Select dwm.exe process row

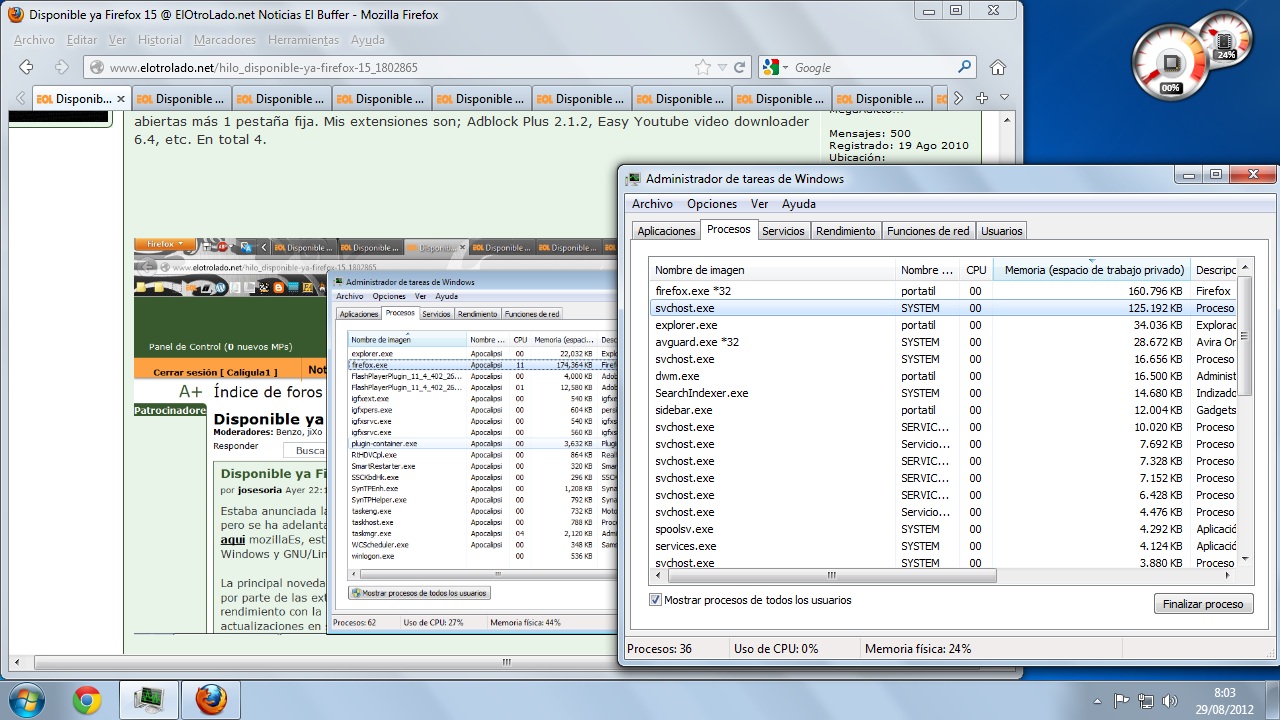[x=943, y=376]
